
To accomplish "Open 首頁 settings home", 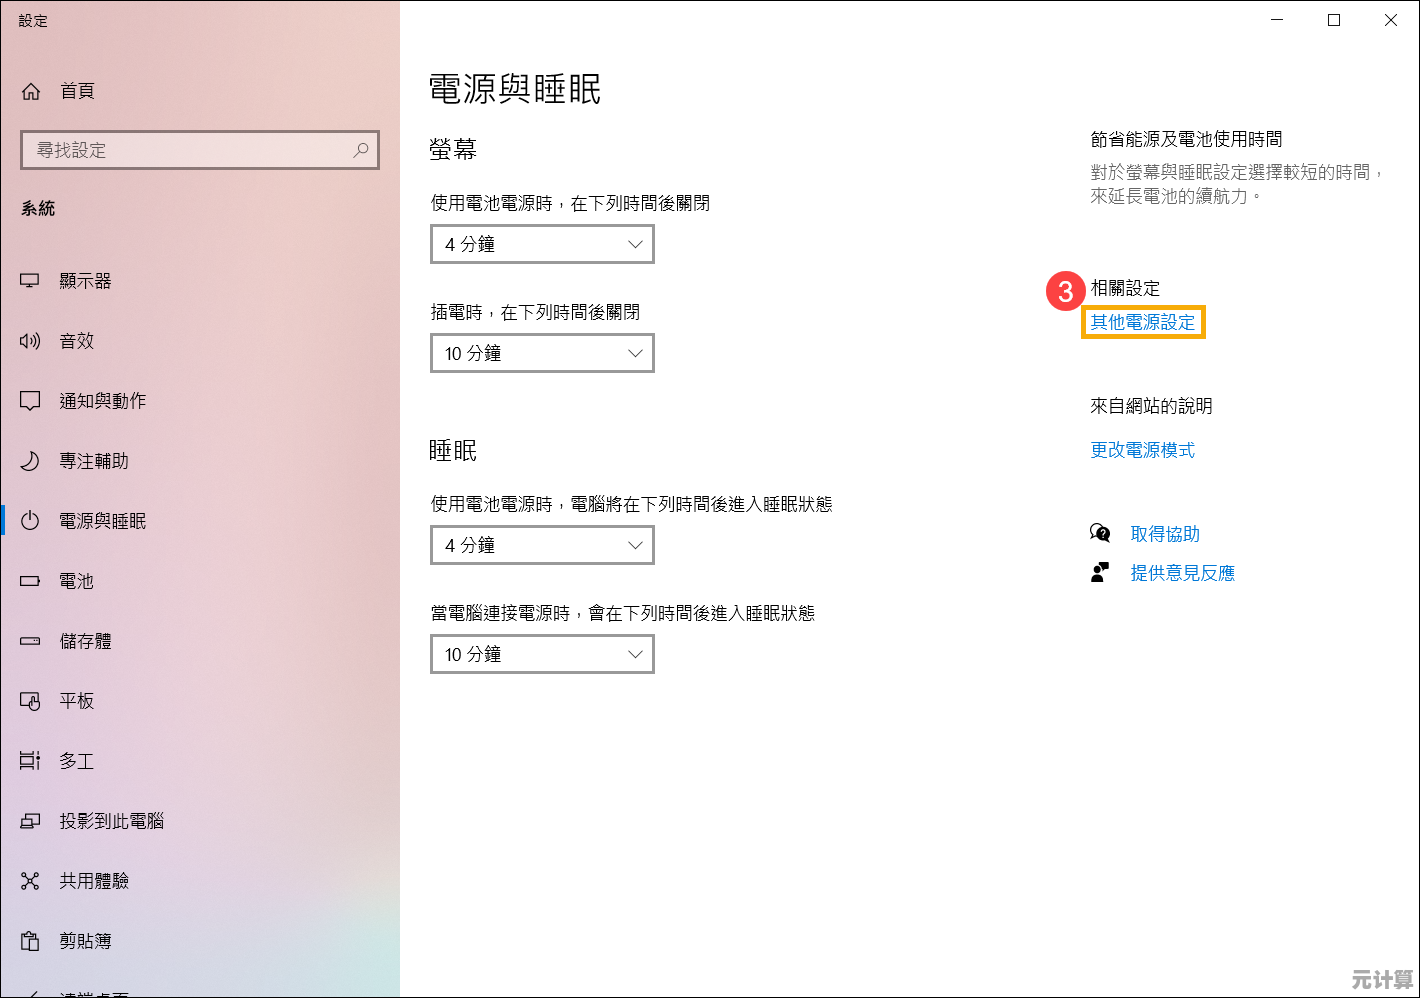I will (200, 91).
